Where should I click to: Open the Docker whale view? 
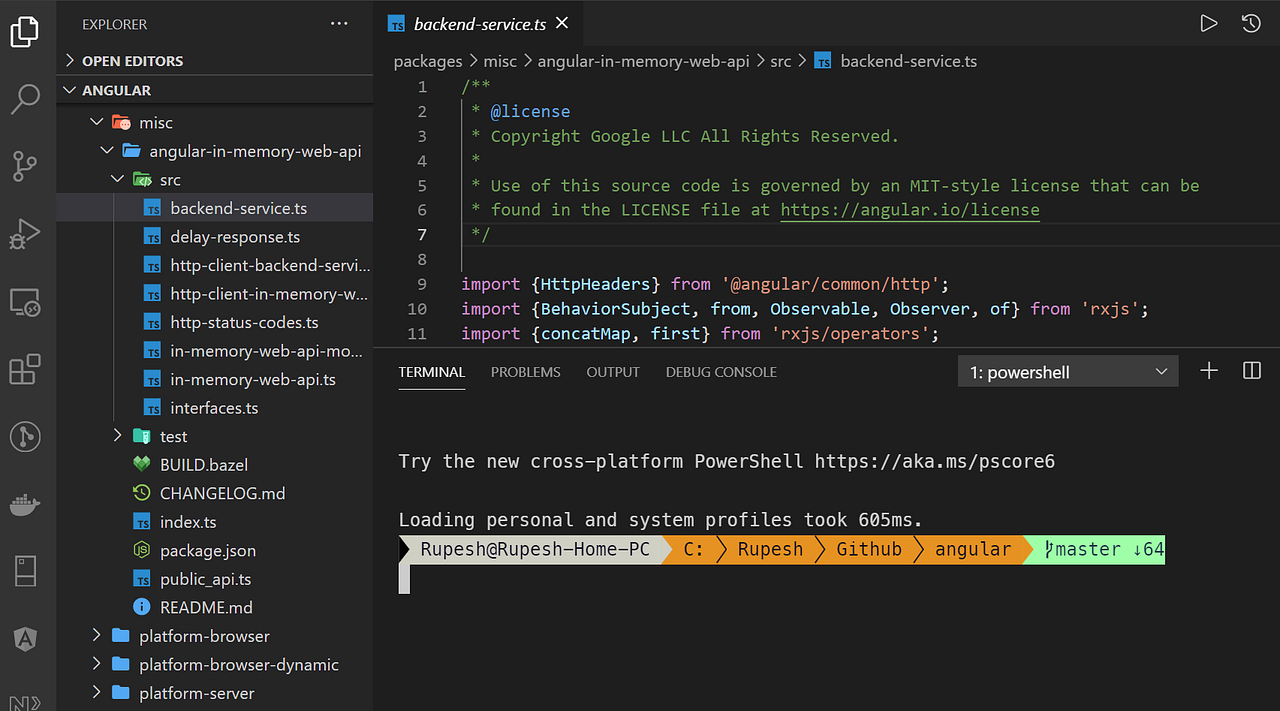(x=25, y=504)
